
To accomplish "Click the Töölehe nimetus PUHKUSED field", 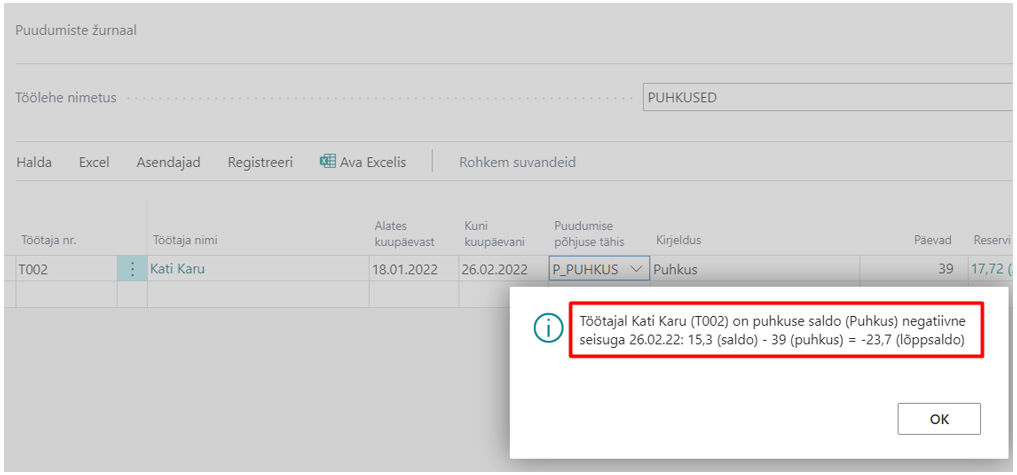I will coord(829,97).
